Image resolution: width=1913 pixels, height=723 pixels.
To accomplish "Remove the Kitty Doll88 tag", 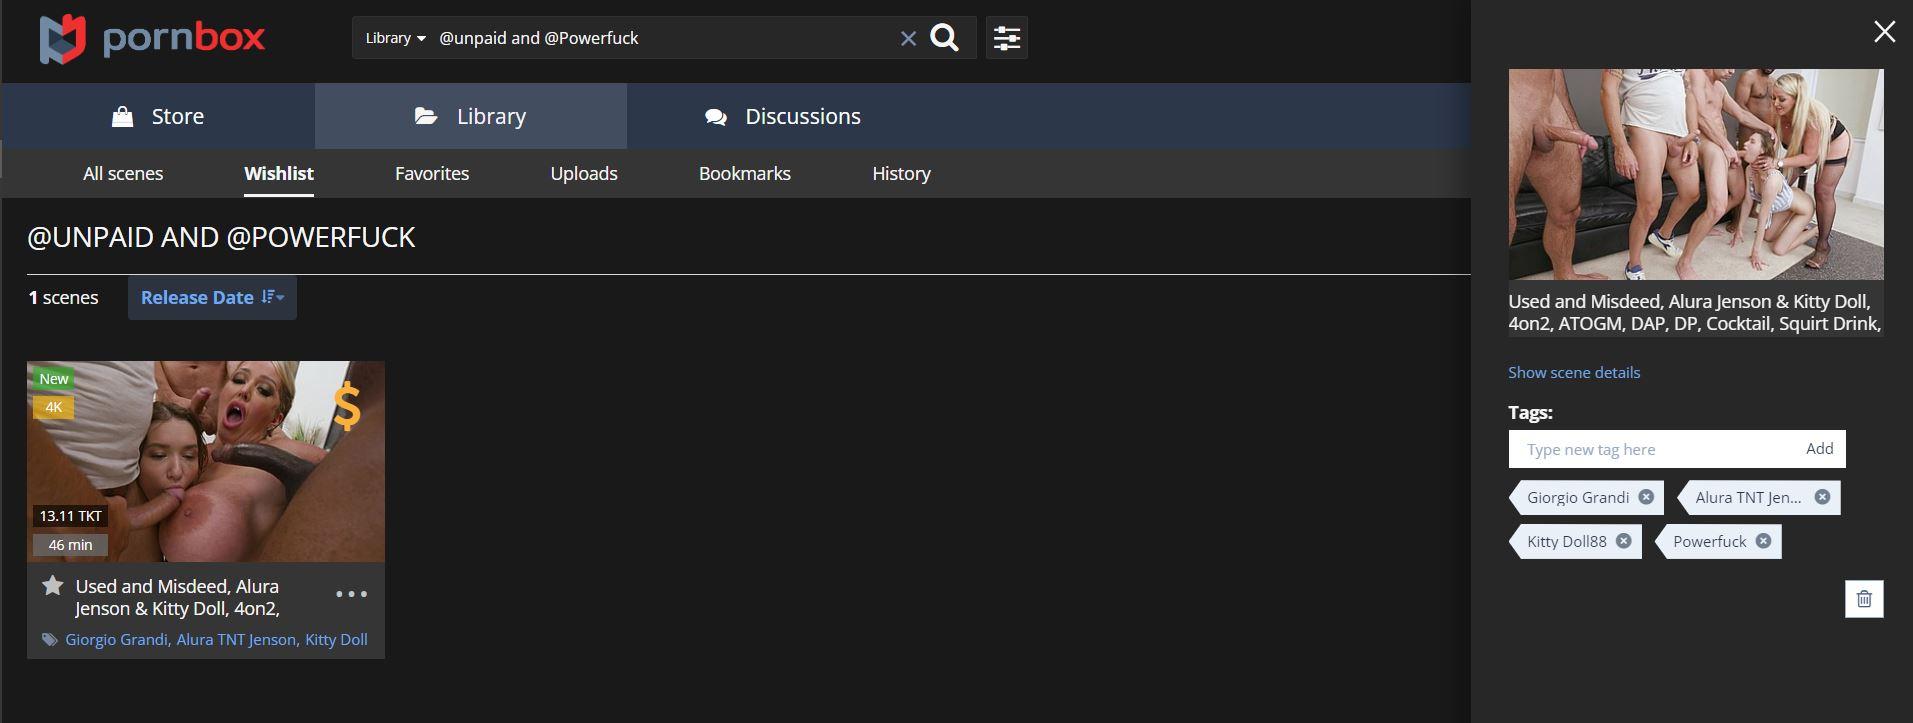I will tap(1623, 541).
